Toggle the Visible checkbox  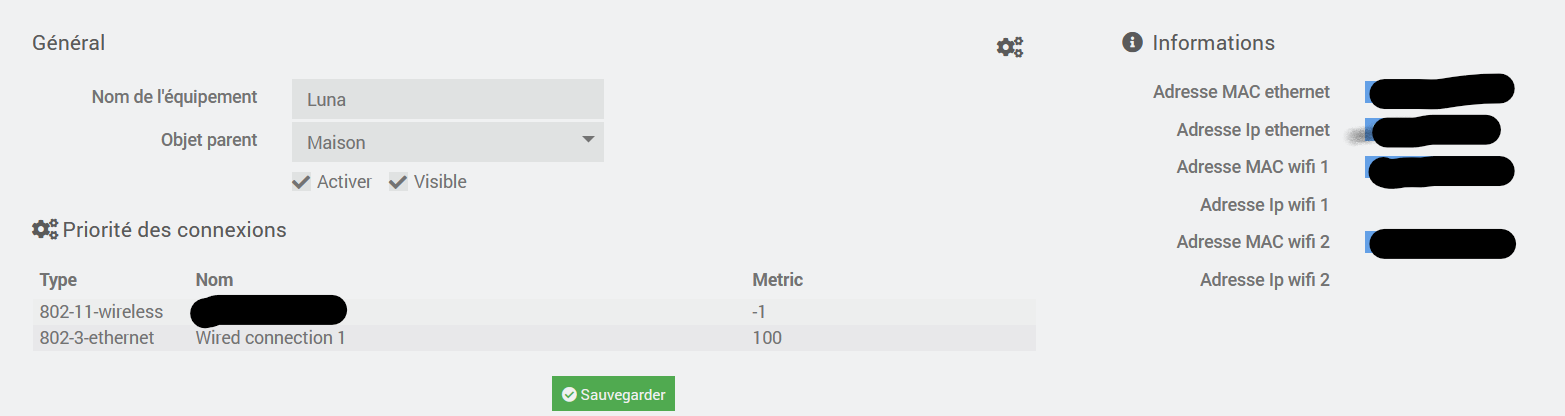coord(398,182)
